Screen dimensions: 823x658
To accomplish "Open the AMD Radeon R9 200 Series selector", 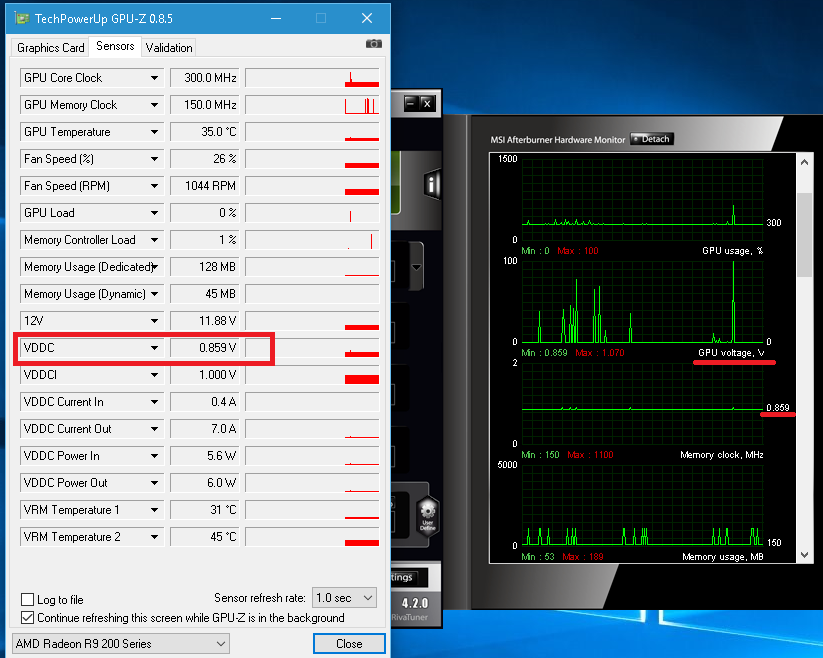I will pyautogui.click(x=121, y=644).
